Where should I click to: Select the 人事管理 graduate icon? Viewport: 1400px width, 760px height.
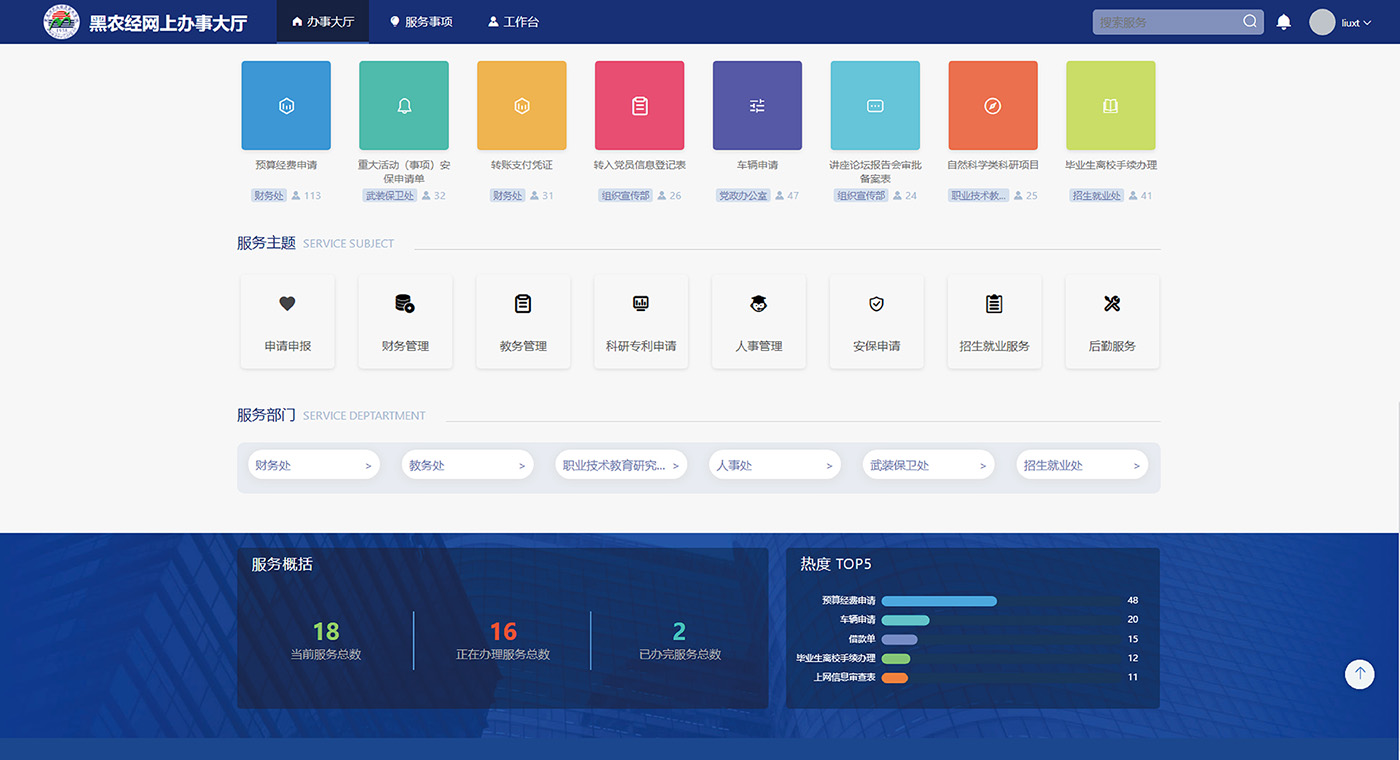pyautogui.click(x=758, y=304)
